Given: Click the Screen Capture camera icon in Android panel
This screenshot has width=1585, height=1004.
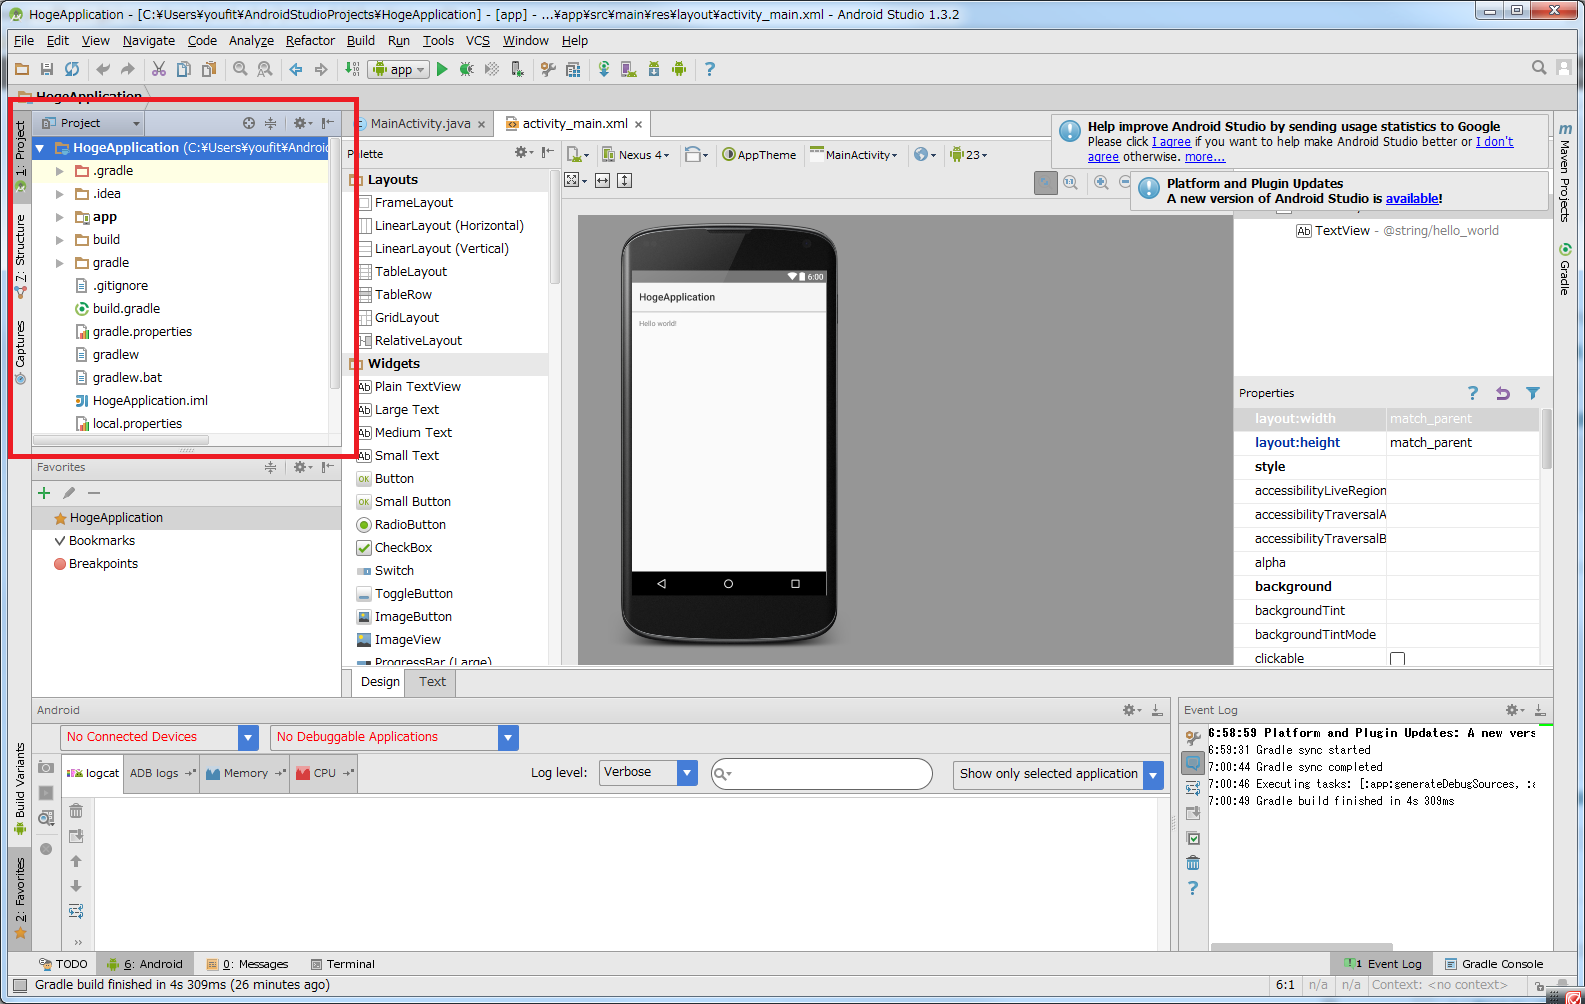Looking at the screenshot, I should point(46,767).
